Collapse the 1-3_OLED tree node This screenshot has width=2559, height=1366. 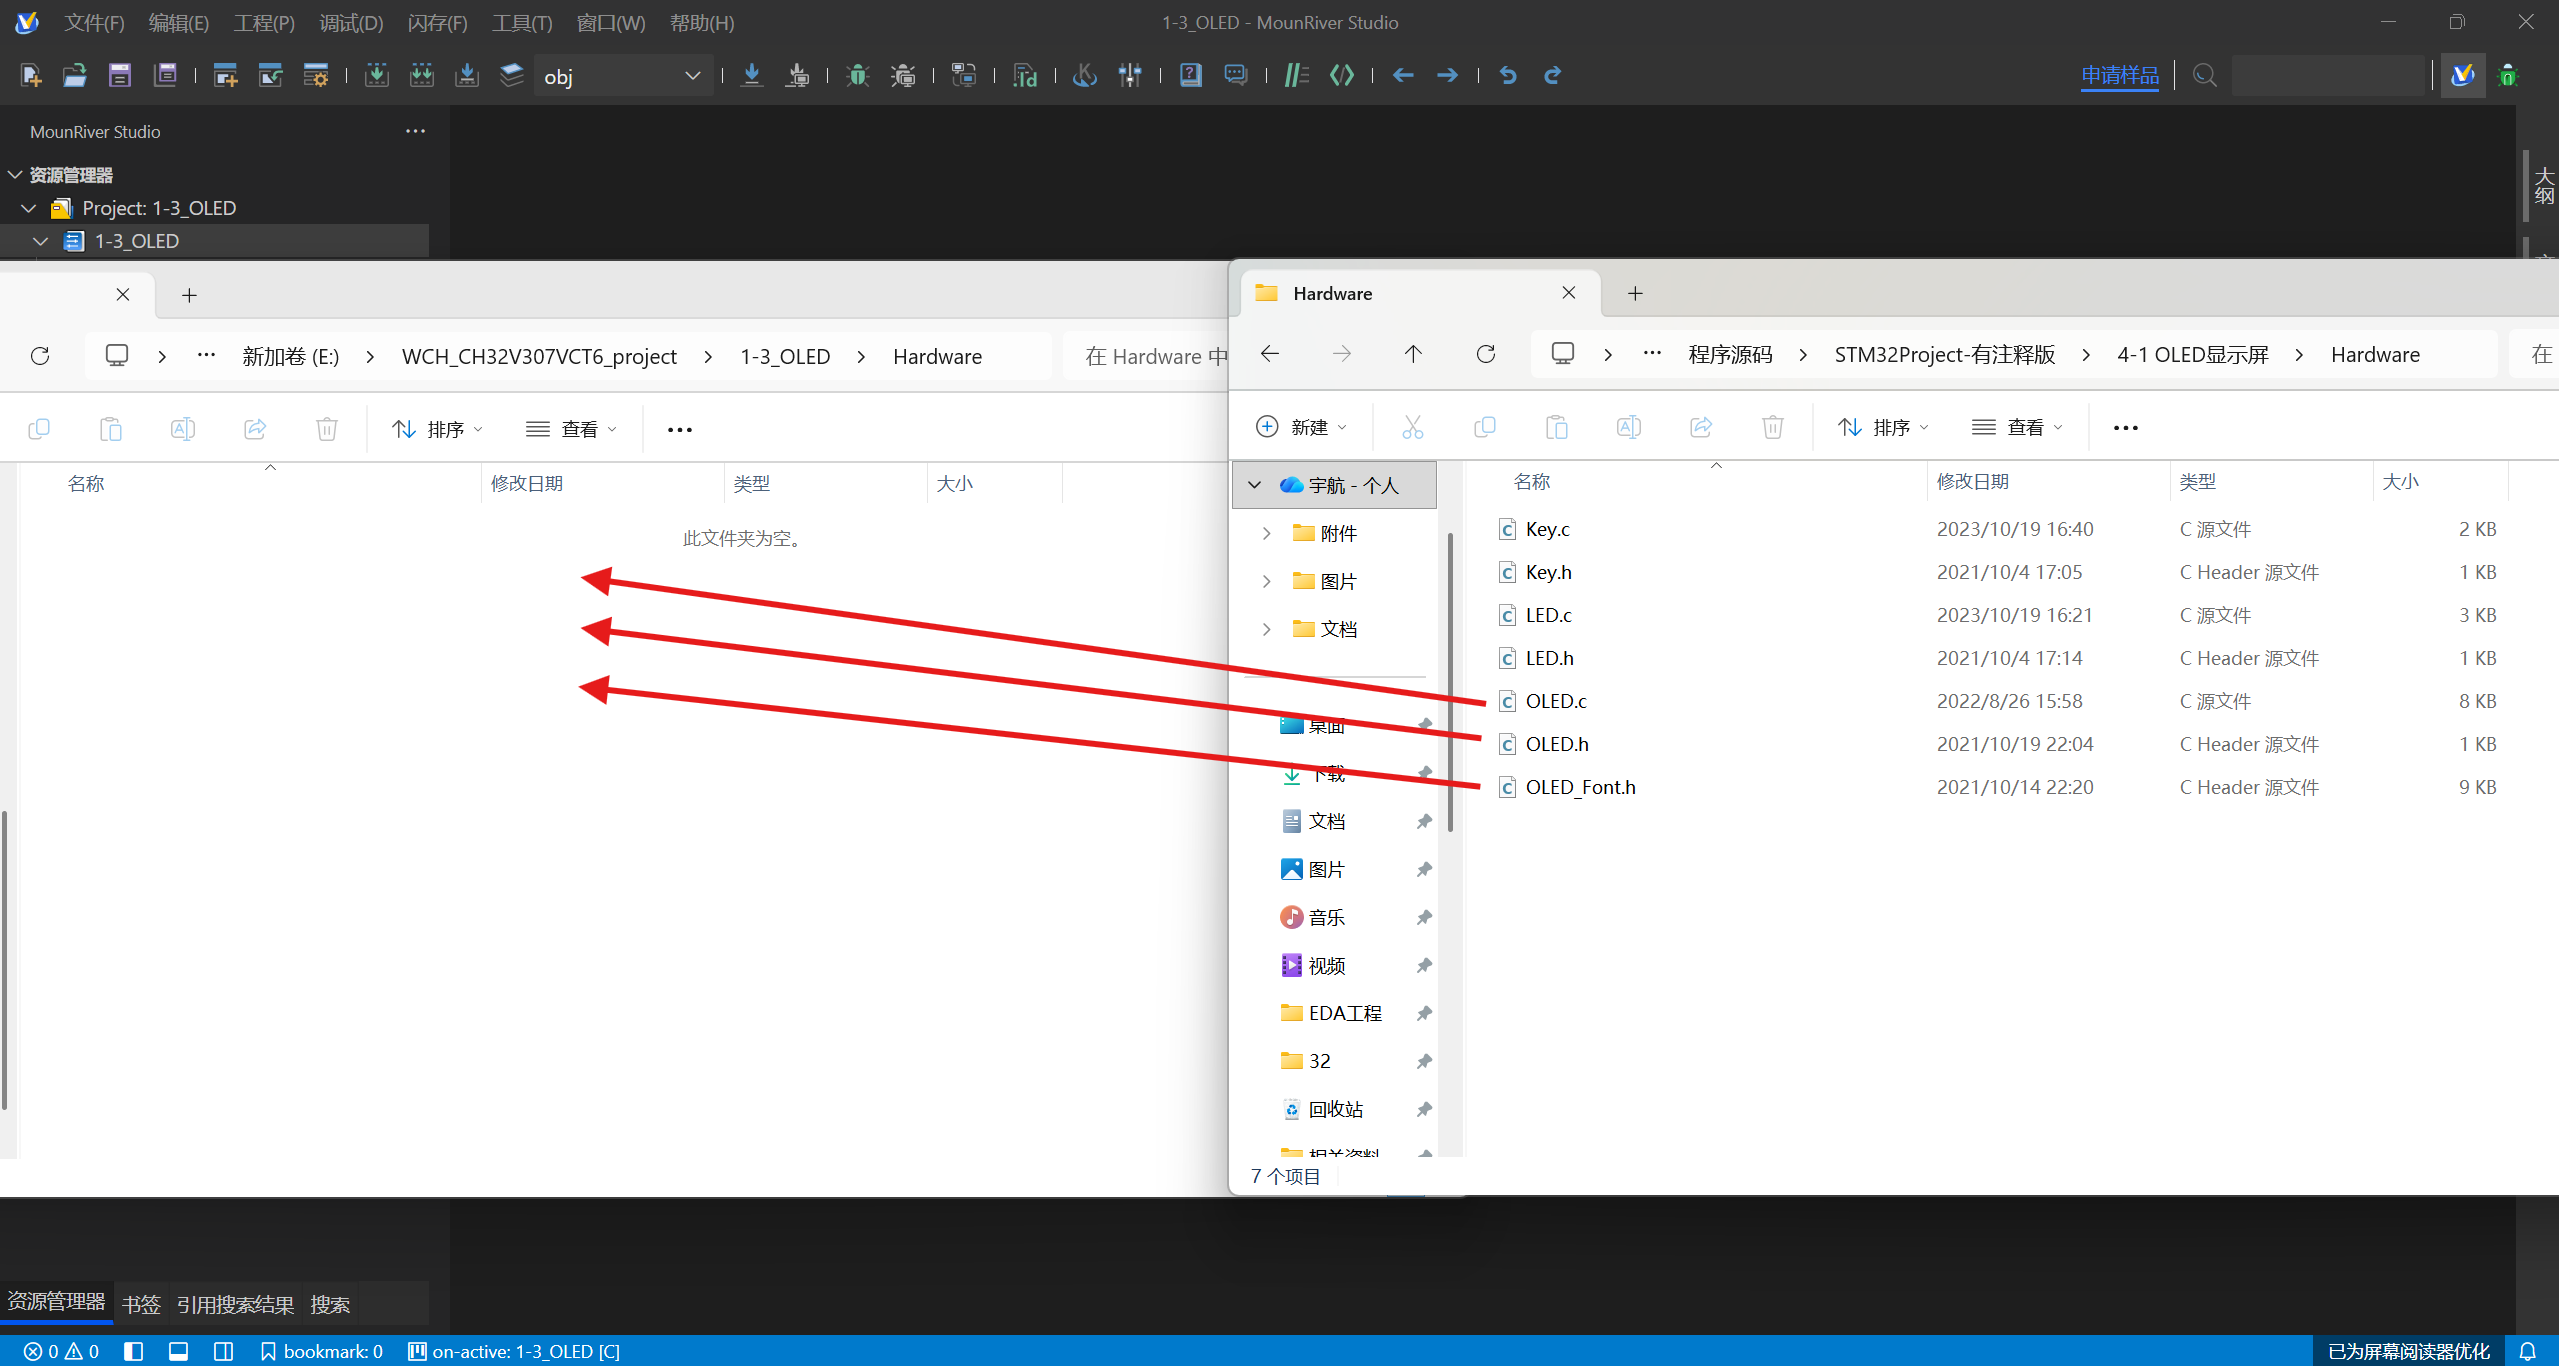pos(40,241)
